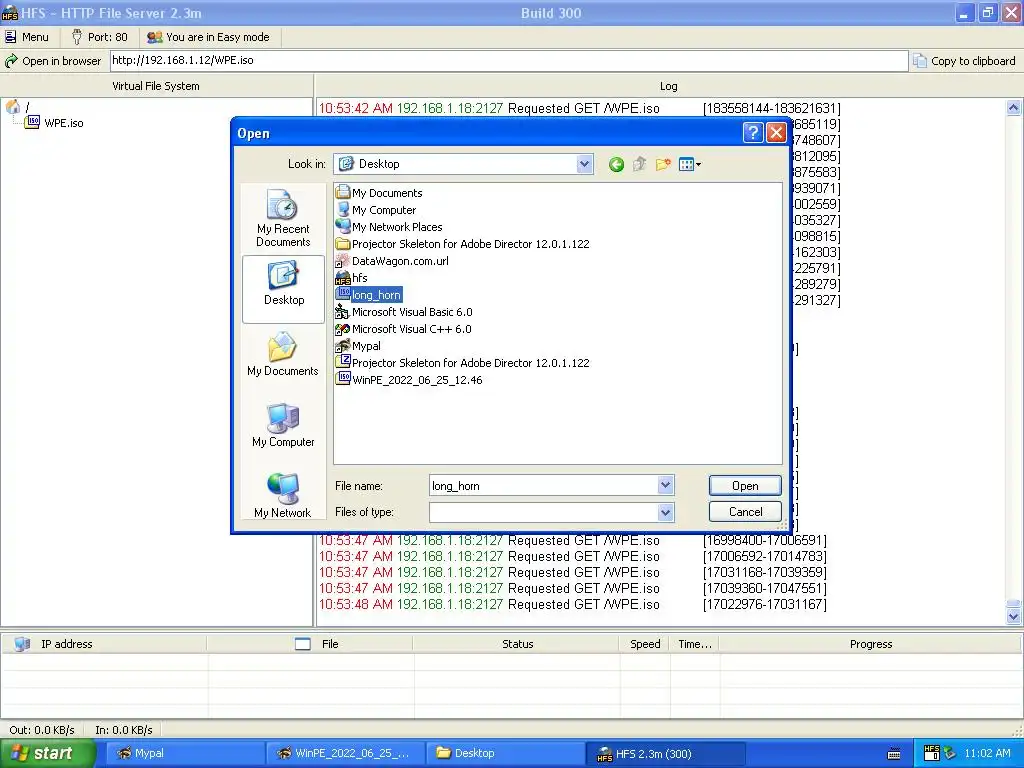Click My Recent Documents in places bar
This screenshot has width=1024, height=768.
pos(283,218)
